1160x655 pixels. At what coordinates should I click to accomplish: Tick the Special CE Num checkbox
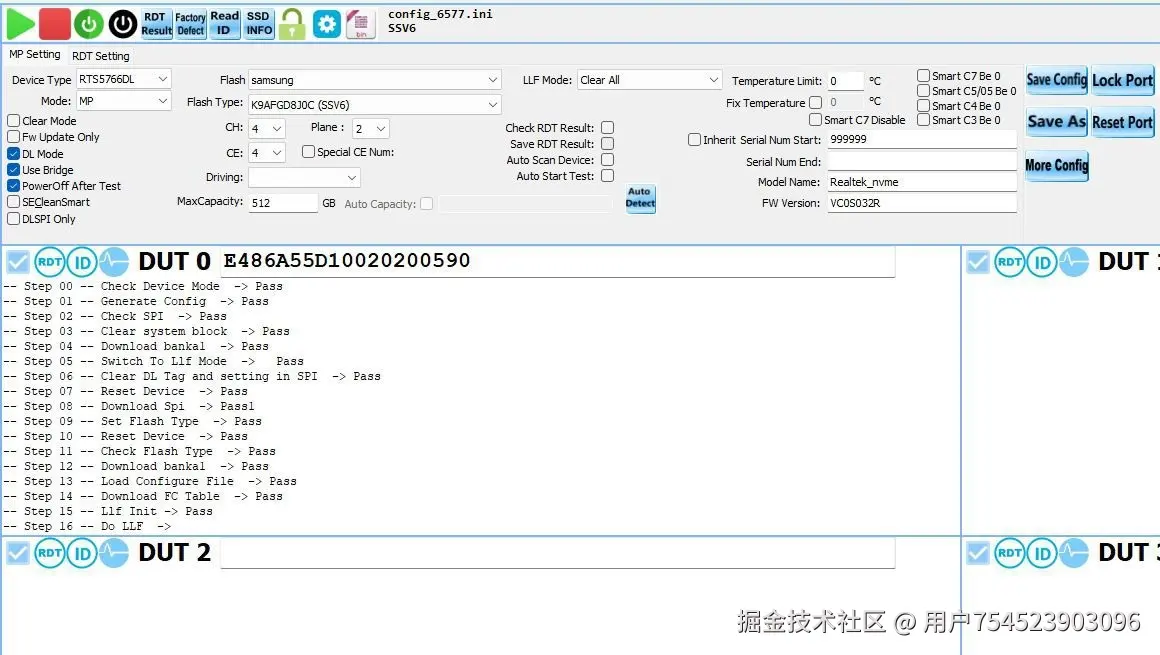308,152
